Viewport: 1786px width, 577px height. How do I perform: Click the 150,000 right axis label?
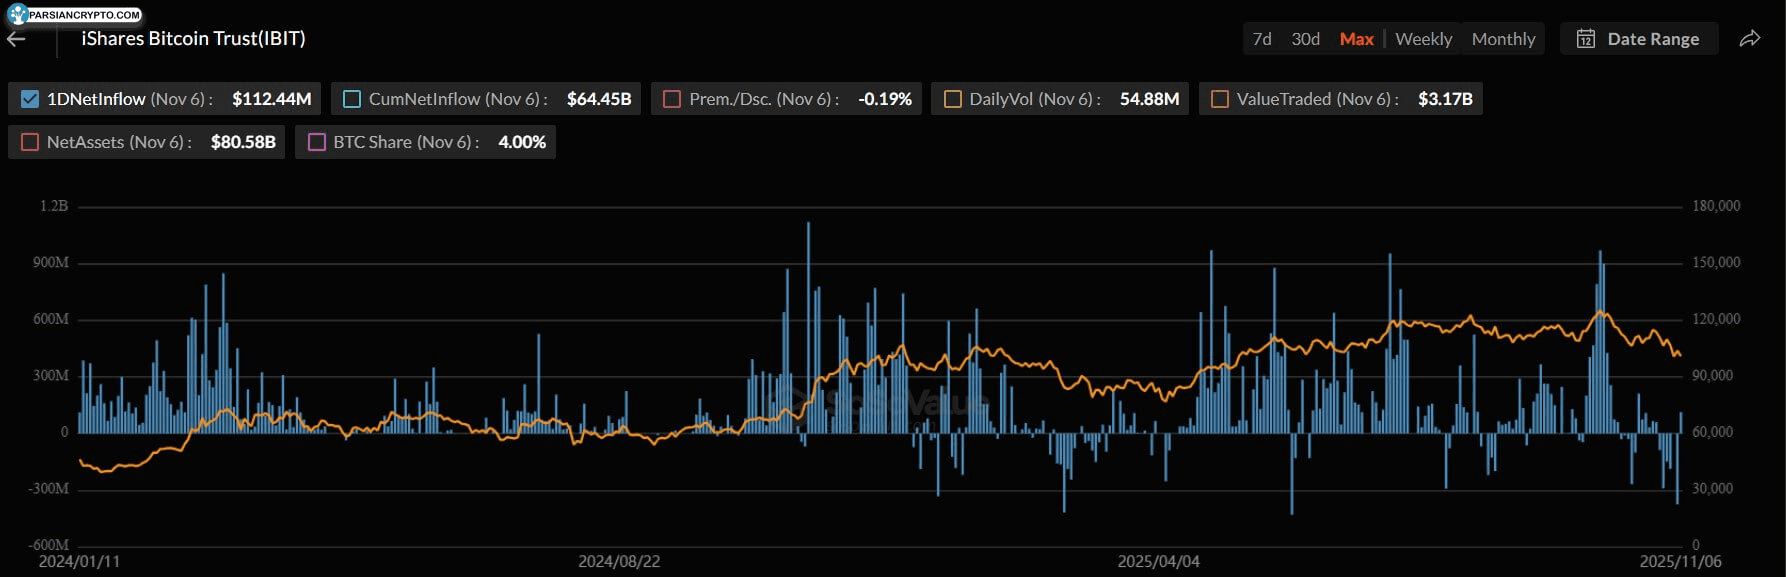pyautogui.click(x=1716, y=262)
